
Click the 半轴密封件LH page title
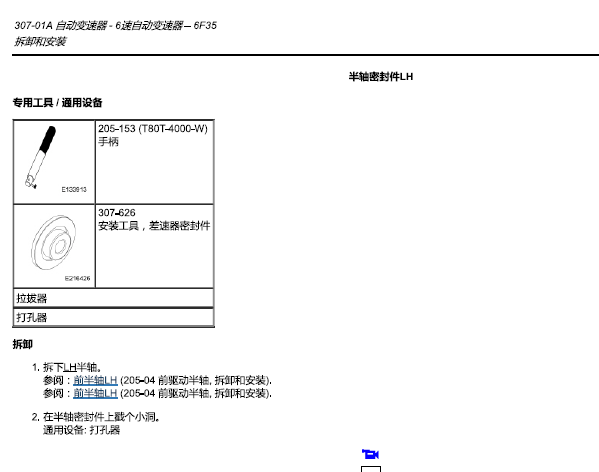381,77
